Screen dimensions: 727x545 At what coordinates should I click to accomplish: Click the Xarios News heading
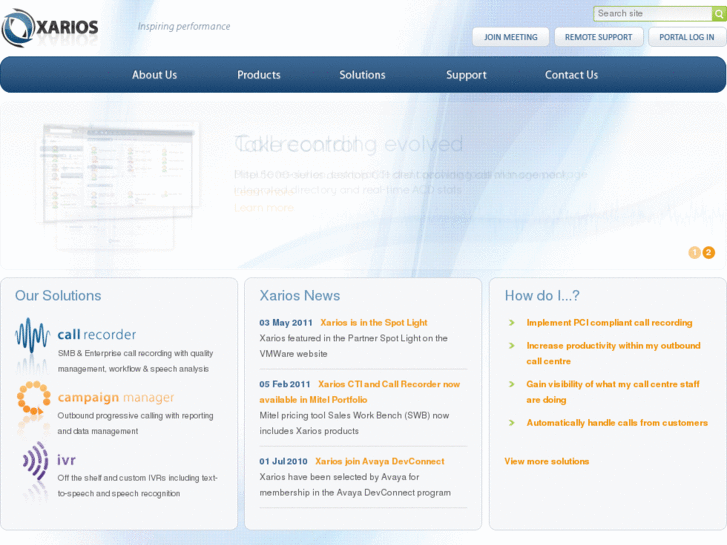click(300, 295)
